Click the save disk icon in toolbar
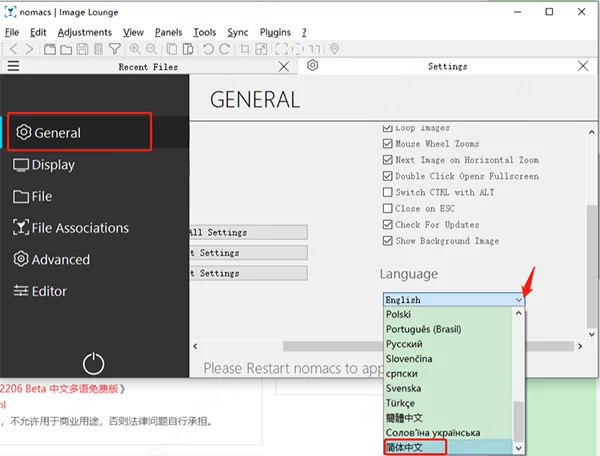The width and height of the screenshot is (600, 456). pyautogui.click(x=81, y=49)
